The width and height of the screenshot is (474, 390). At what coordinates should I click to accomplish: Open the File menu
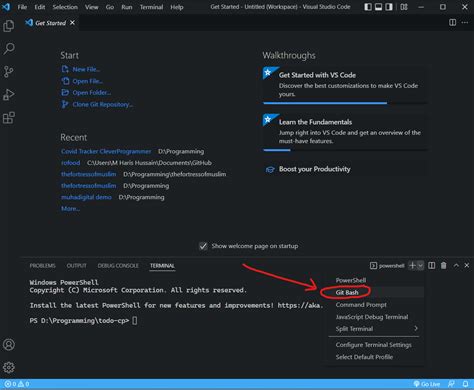pos(22,7)
